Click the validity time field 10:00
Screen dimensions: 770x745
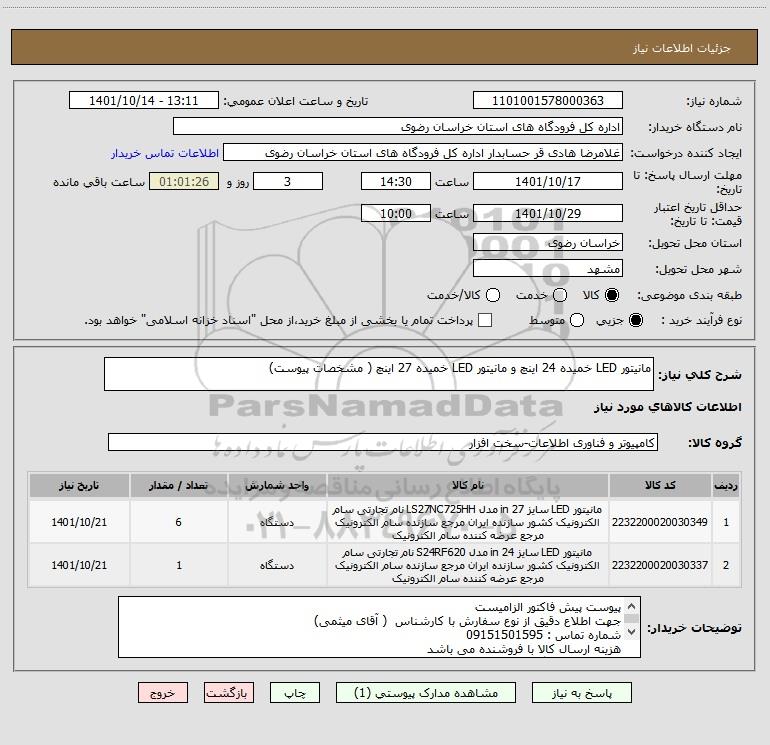tap(396, 214)
